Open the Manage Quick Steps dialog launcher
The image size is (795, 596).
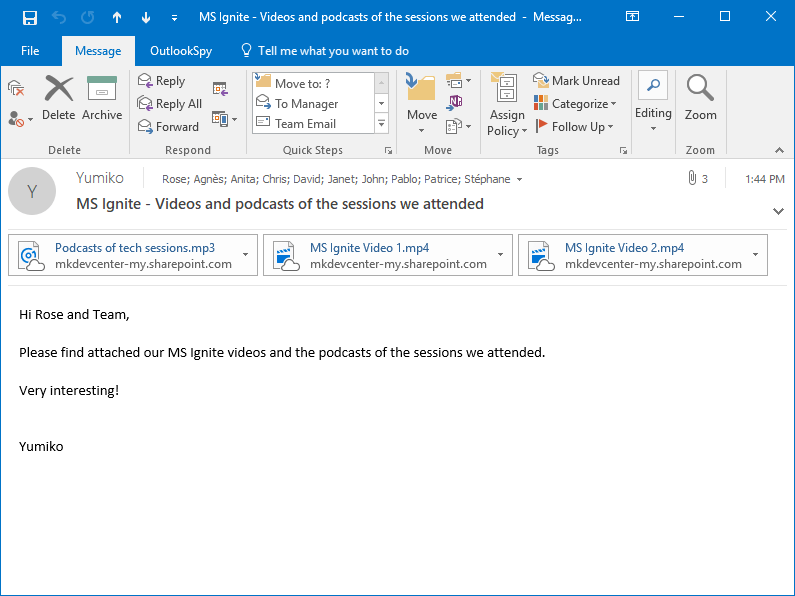[388, 151]
